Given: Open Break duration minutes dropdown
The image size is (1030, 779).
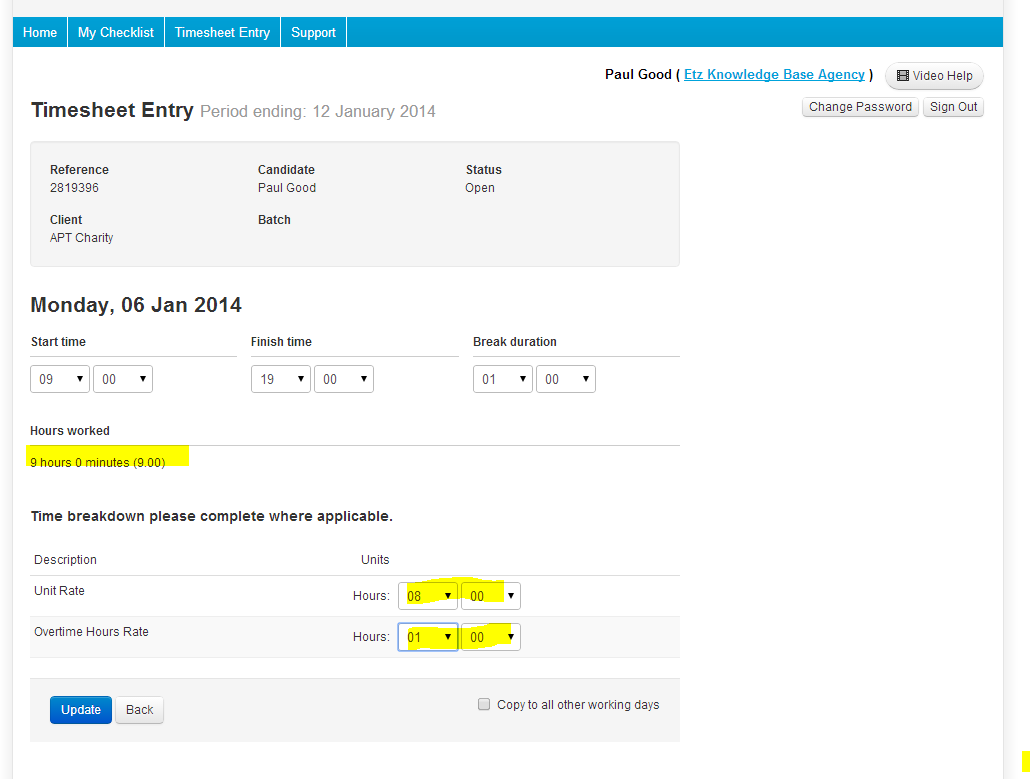Looking at the screenshot, I should [566, 379].
